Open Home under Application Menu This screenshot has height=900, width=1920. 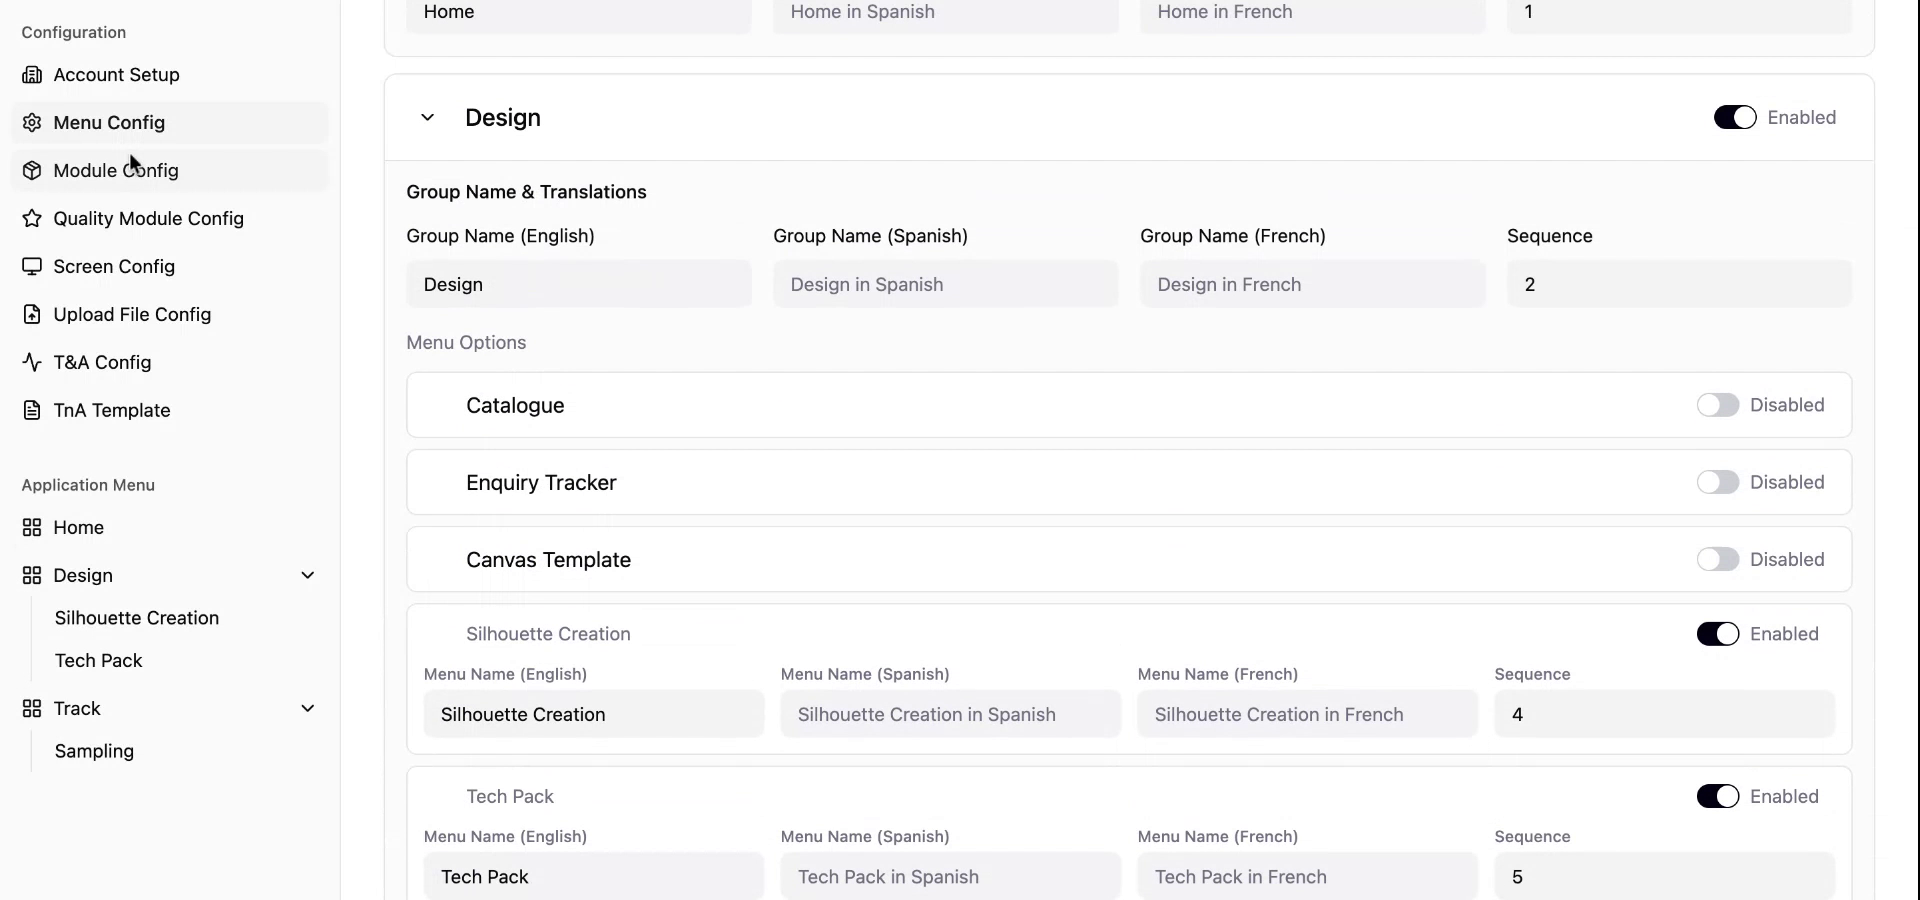tap(79, 527)
